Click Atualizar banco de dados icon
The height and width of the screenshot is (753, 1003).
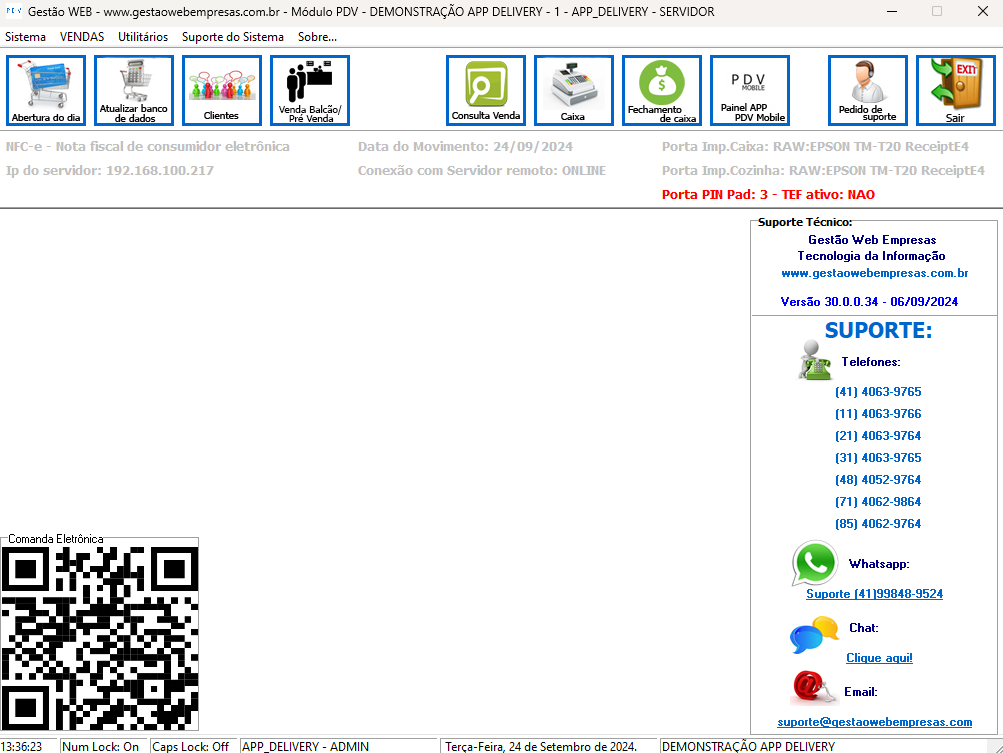[134, 90]
